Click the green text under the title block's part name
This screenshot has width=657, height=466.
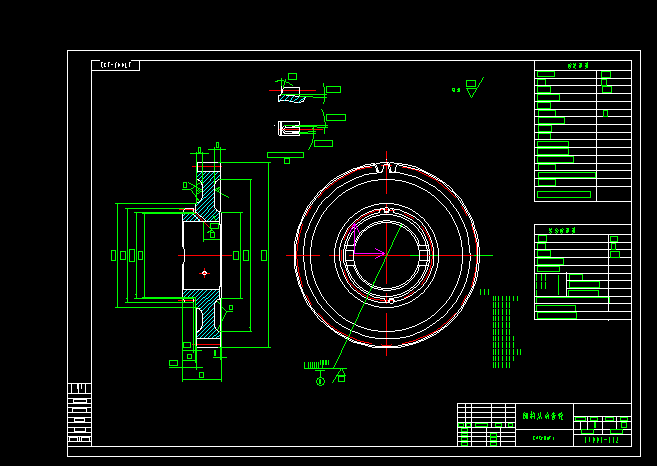[x=543, y=438]
